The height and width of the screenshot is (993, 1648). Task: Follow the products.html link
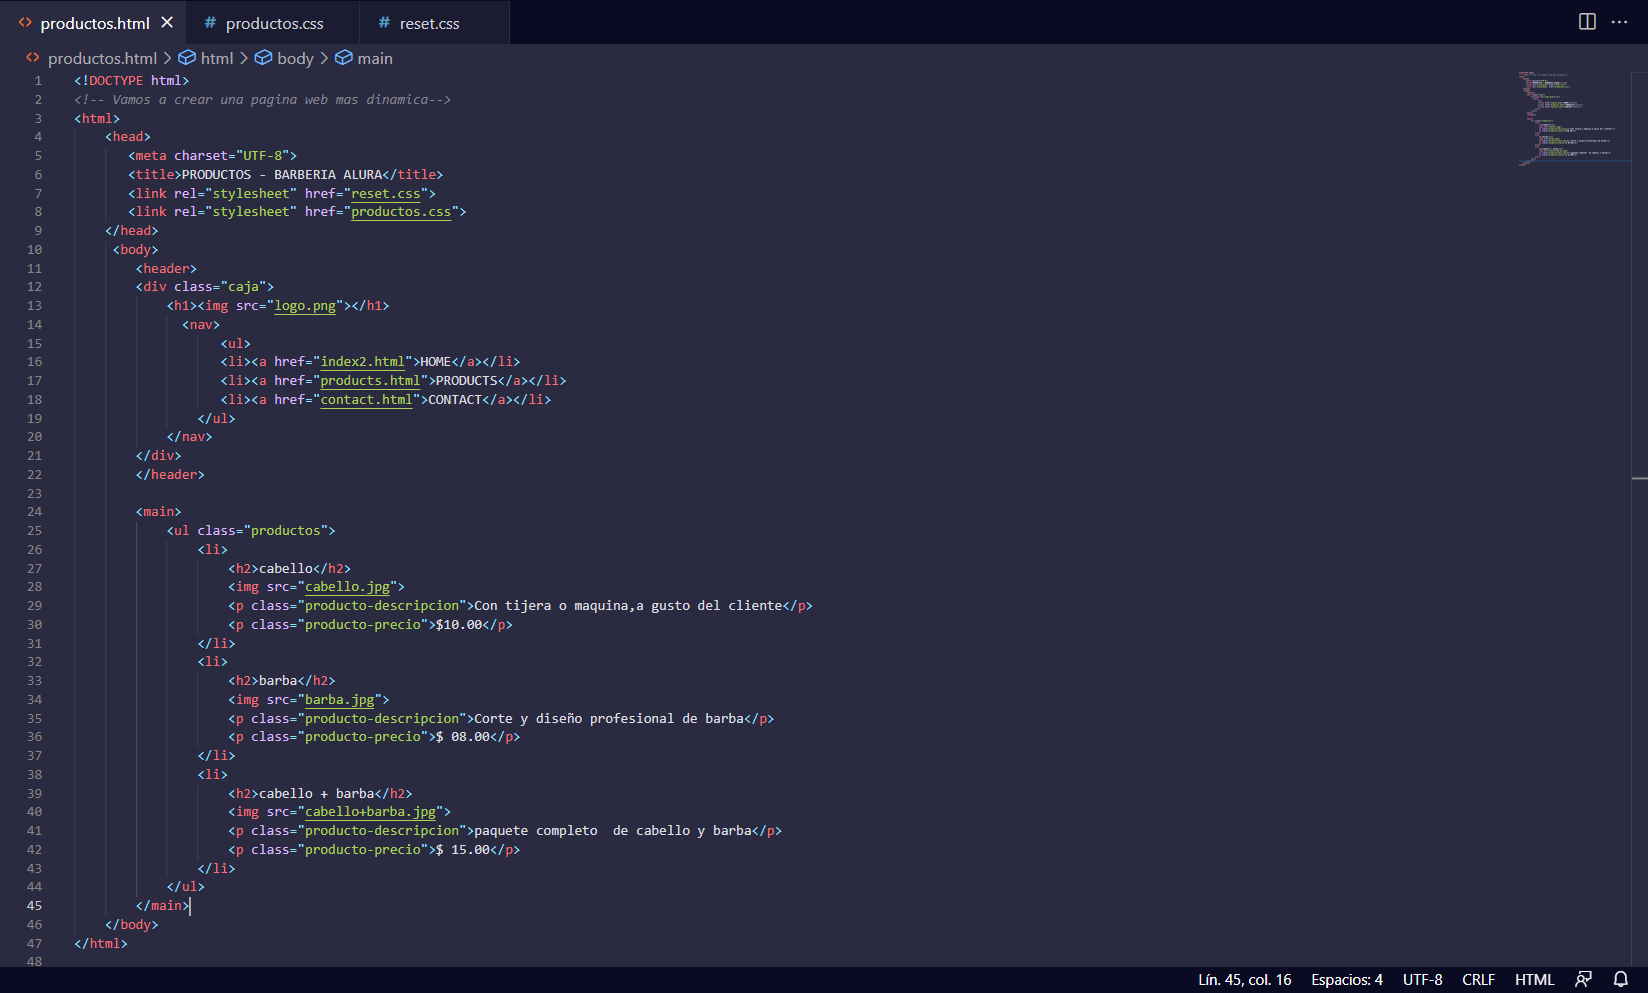370,381
